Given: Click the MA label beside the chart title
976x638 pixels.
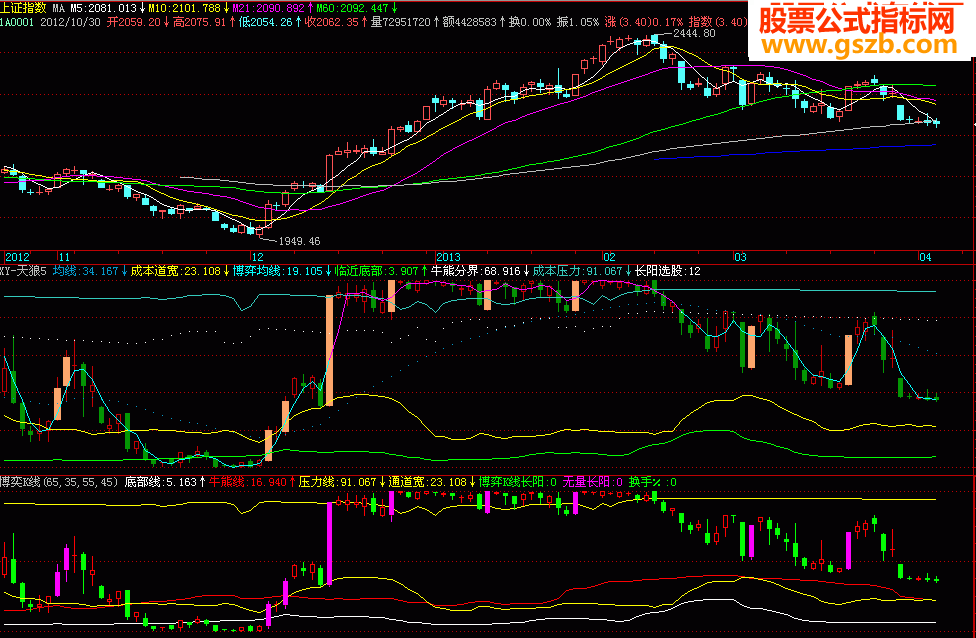Looking at the screenshot, I should (x=59, y=8).
